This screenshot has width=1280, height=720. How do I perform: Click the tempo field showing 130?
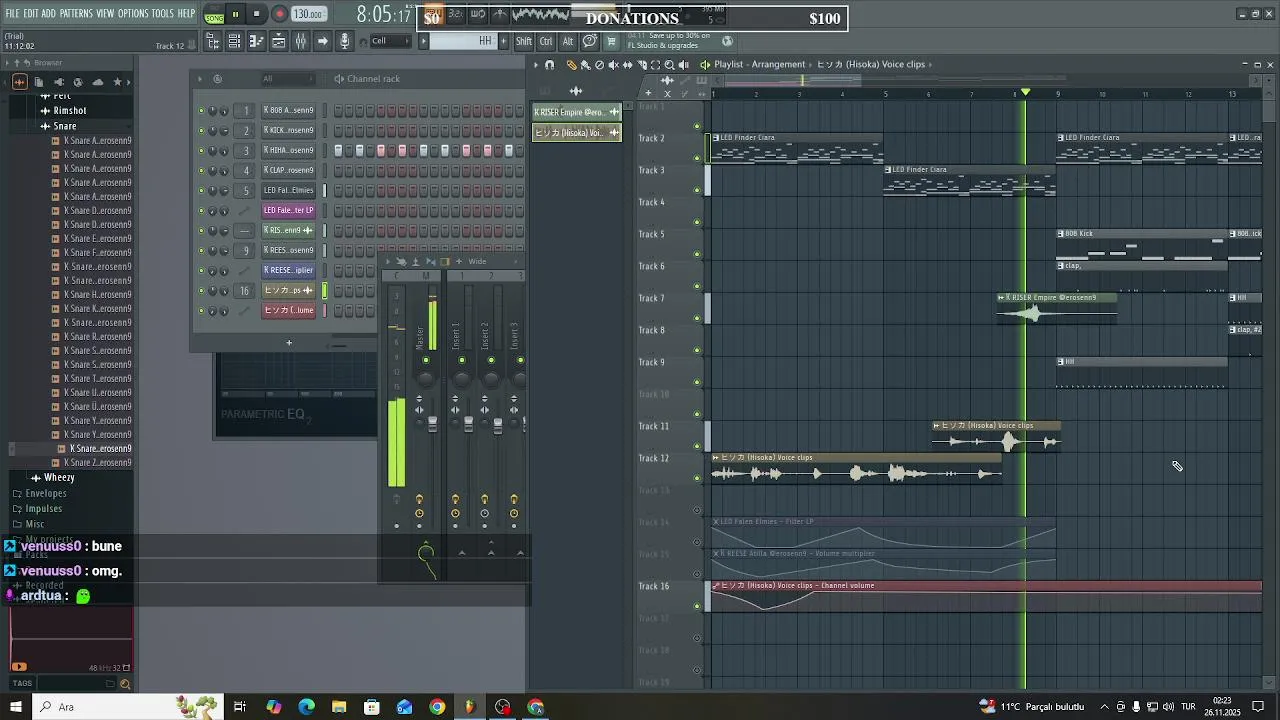coord(308,15)
